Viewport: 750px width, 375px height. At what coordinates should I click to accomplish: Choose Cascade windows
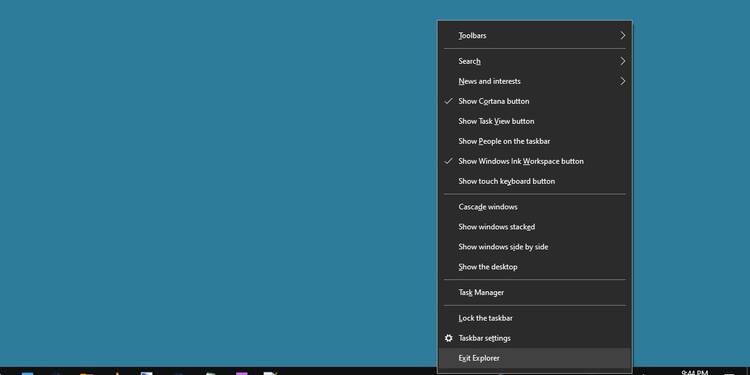click(535, 207)
